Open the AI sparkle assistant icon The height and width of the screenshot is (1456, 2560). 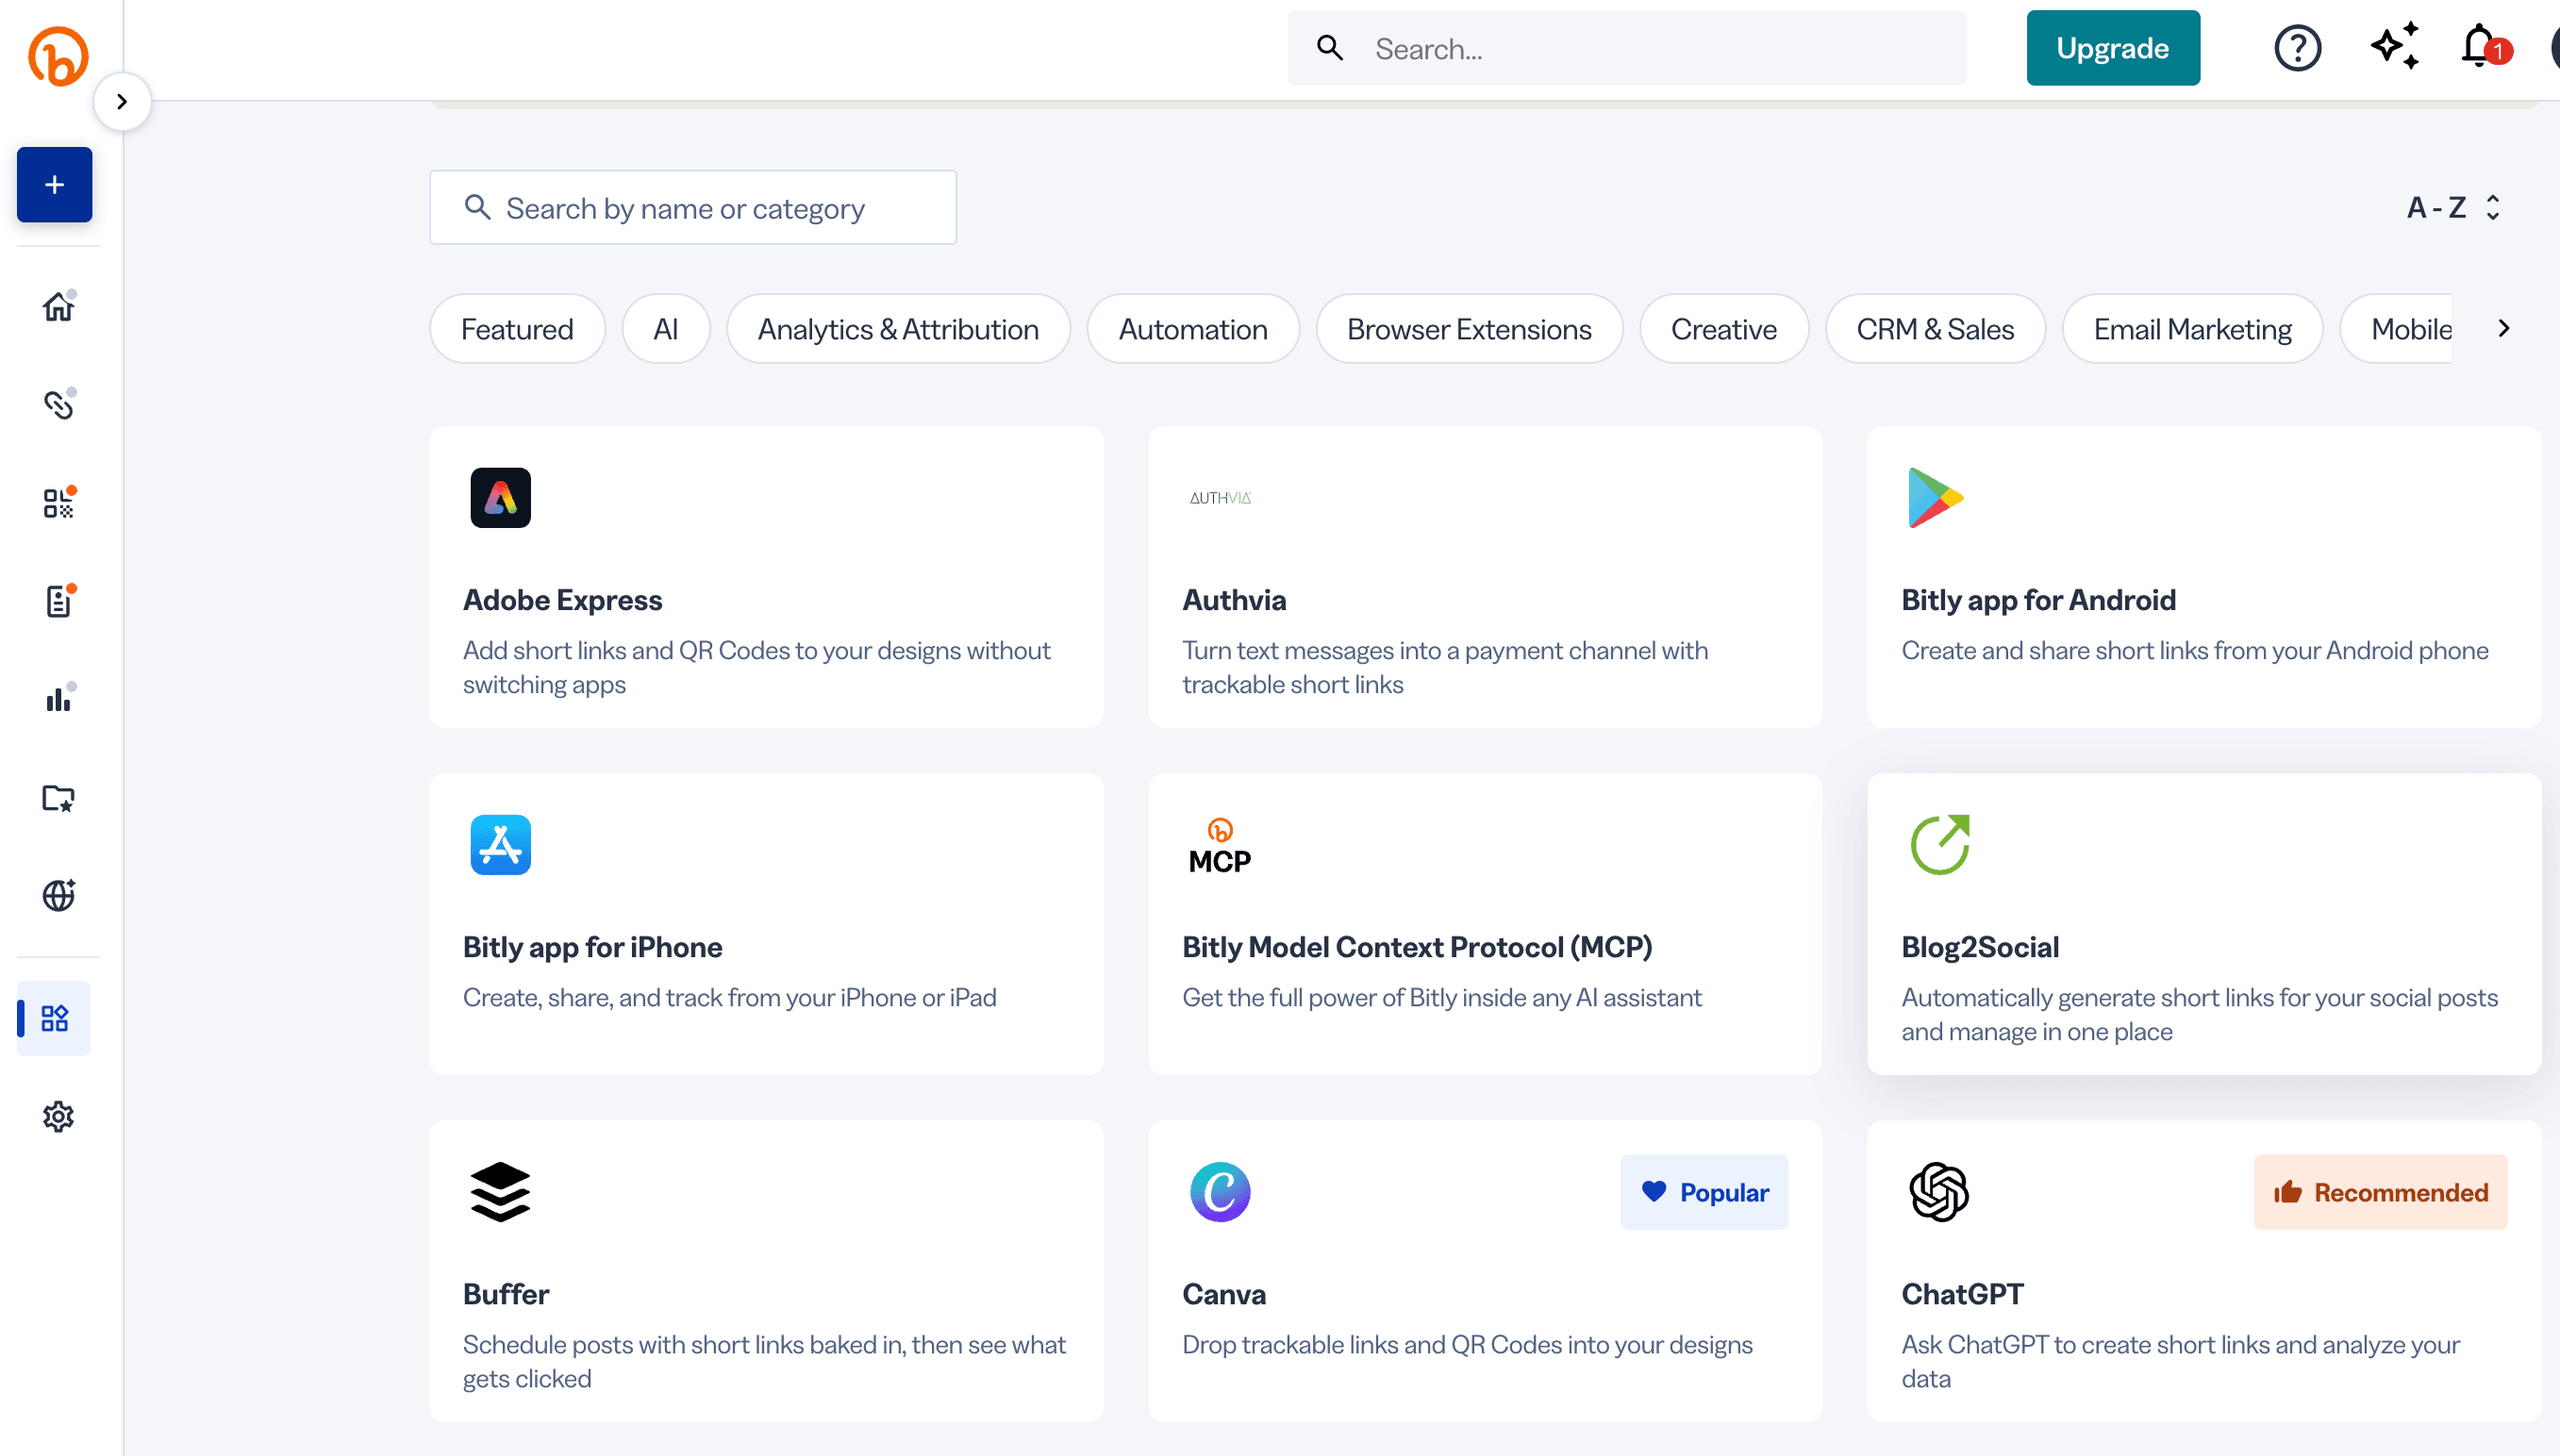pos(2394,46)
